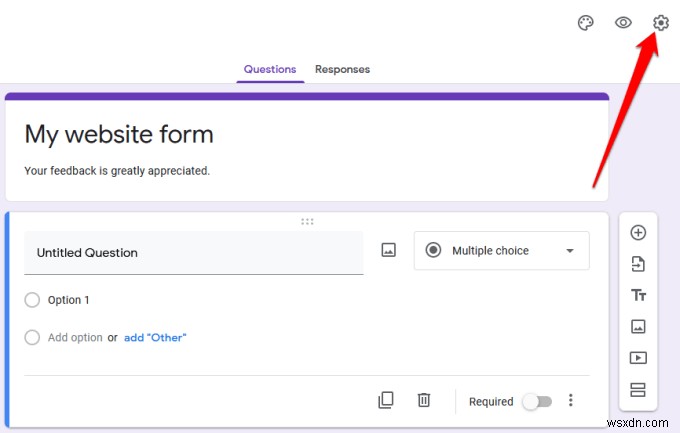
Task: Import questions using sidebar icon
Action: tap(638, 264)
